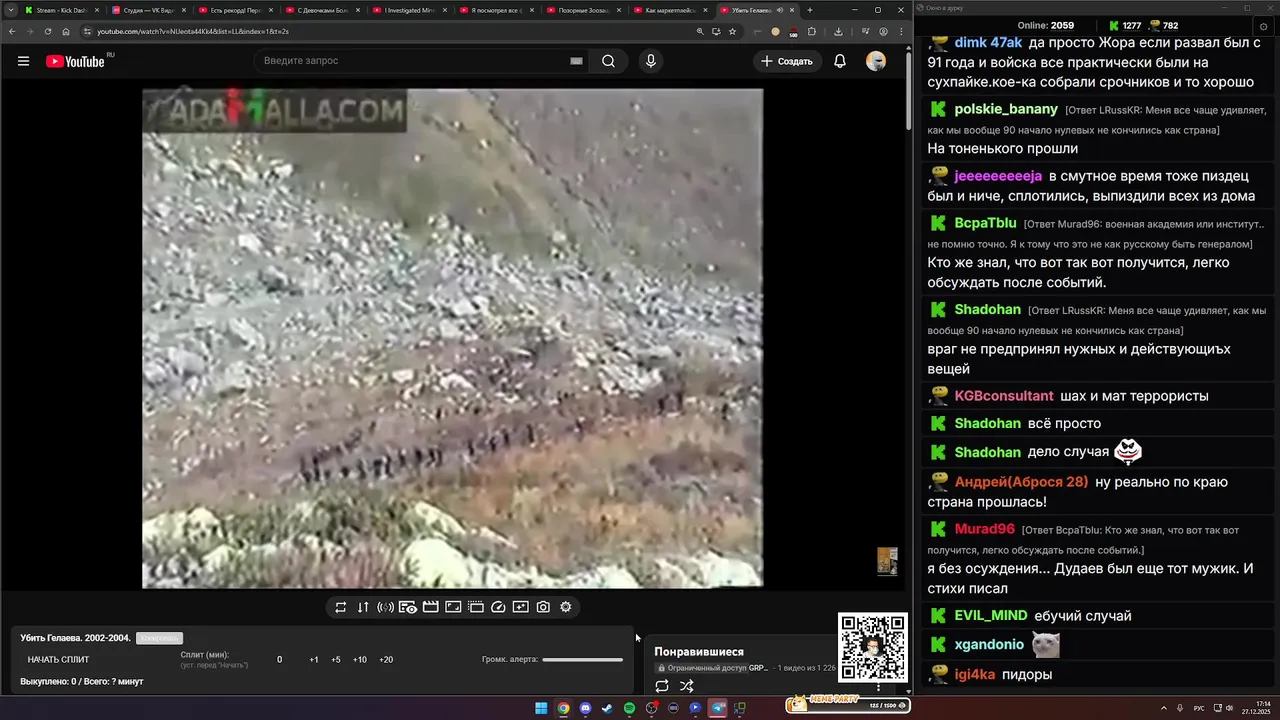Open the playback speed gauge icon
This screenshot has width=1280, height=720.
point(498,607)
